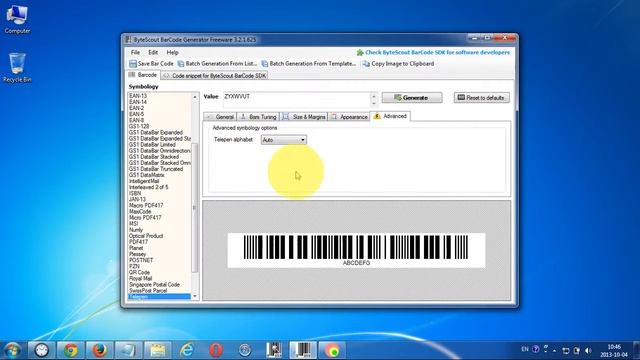Select the Barcode main tab

click(x=142, y=75)
